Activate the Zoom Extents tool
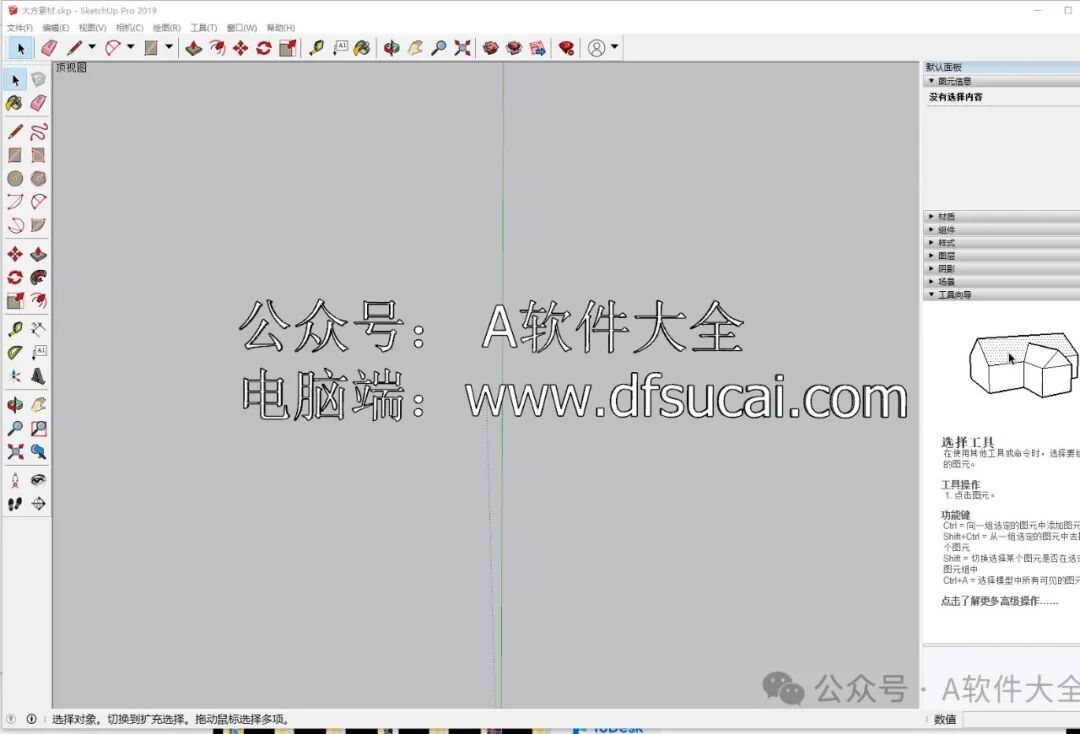Image resolution: width=1080 pixels, height=734 pixels. coord(13,452)
